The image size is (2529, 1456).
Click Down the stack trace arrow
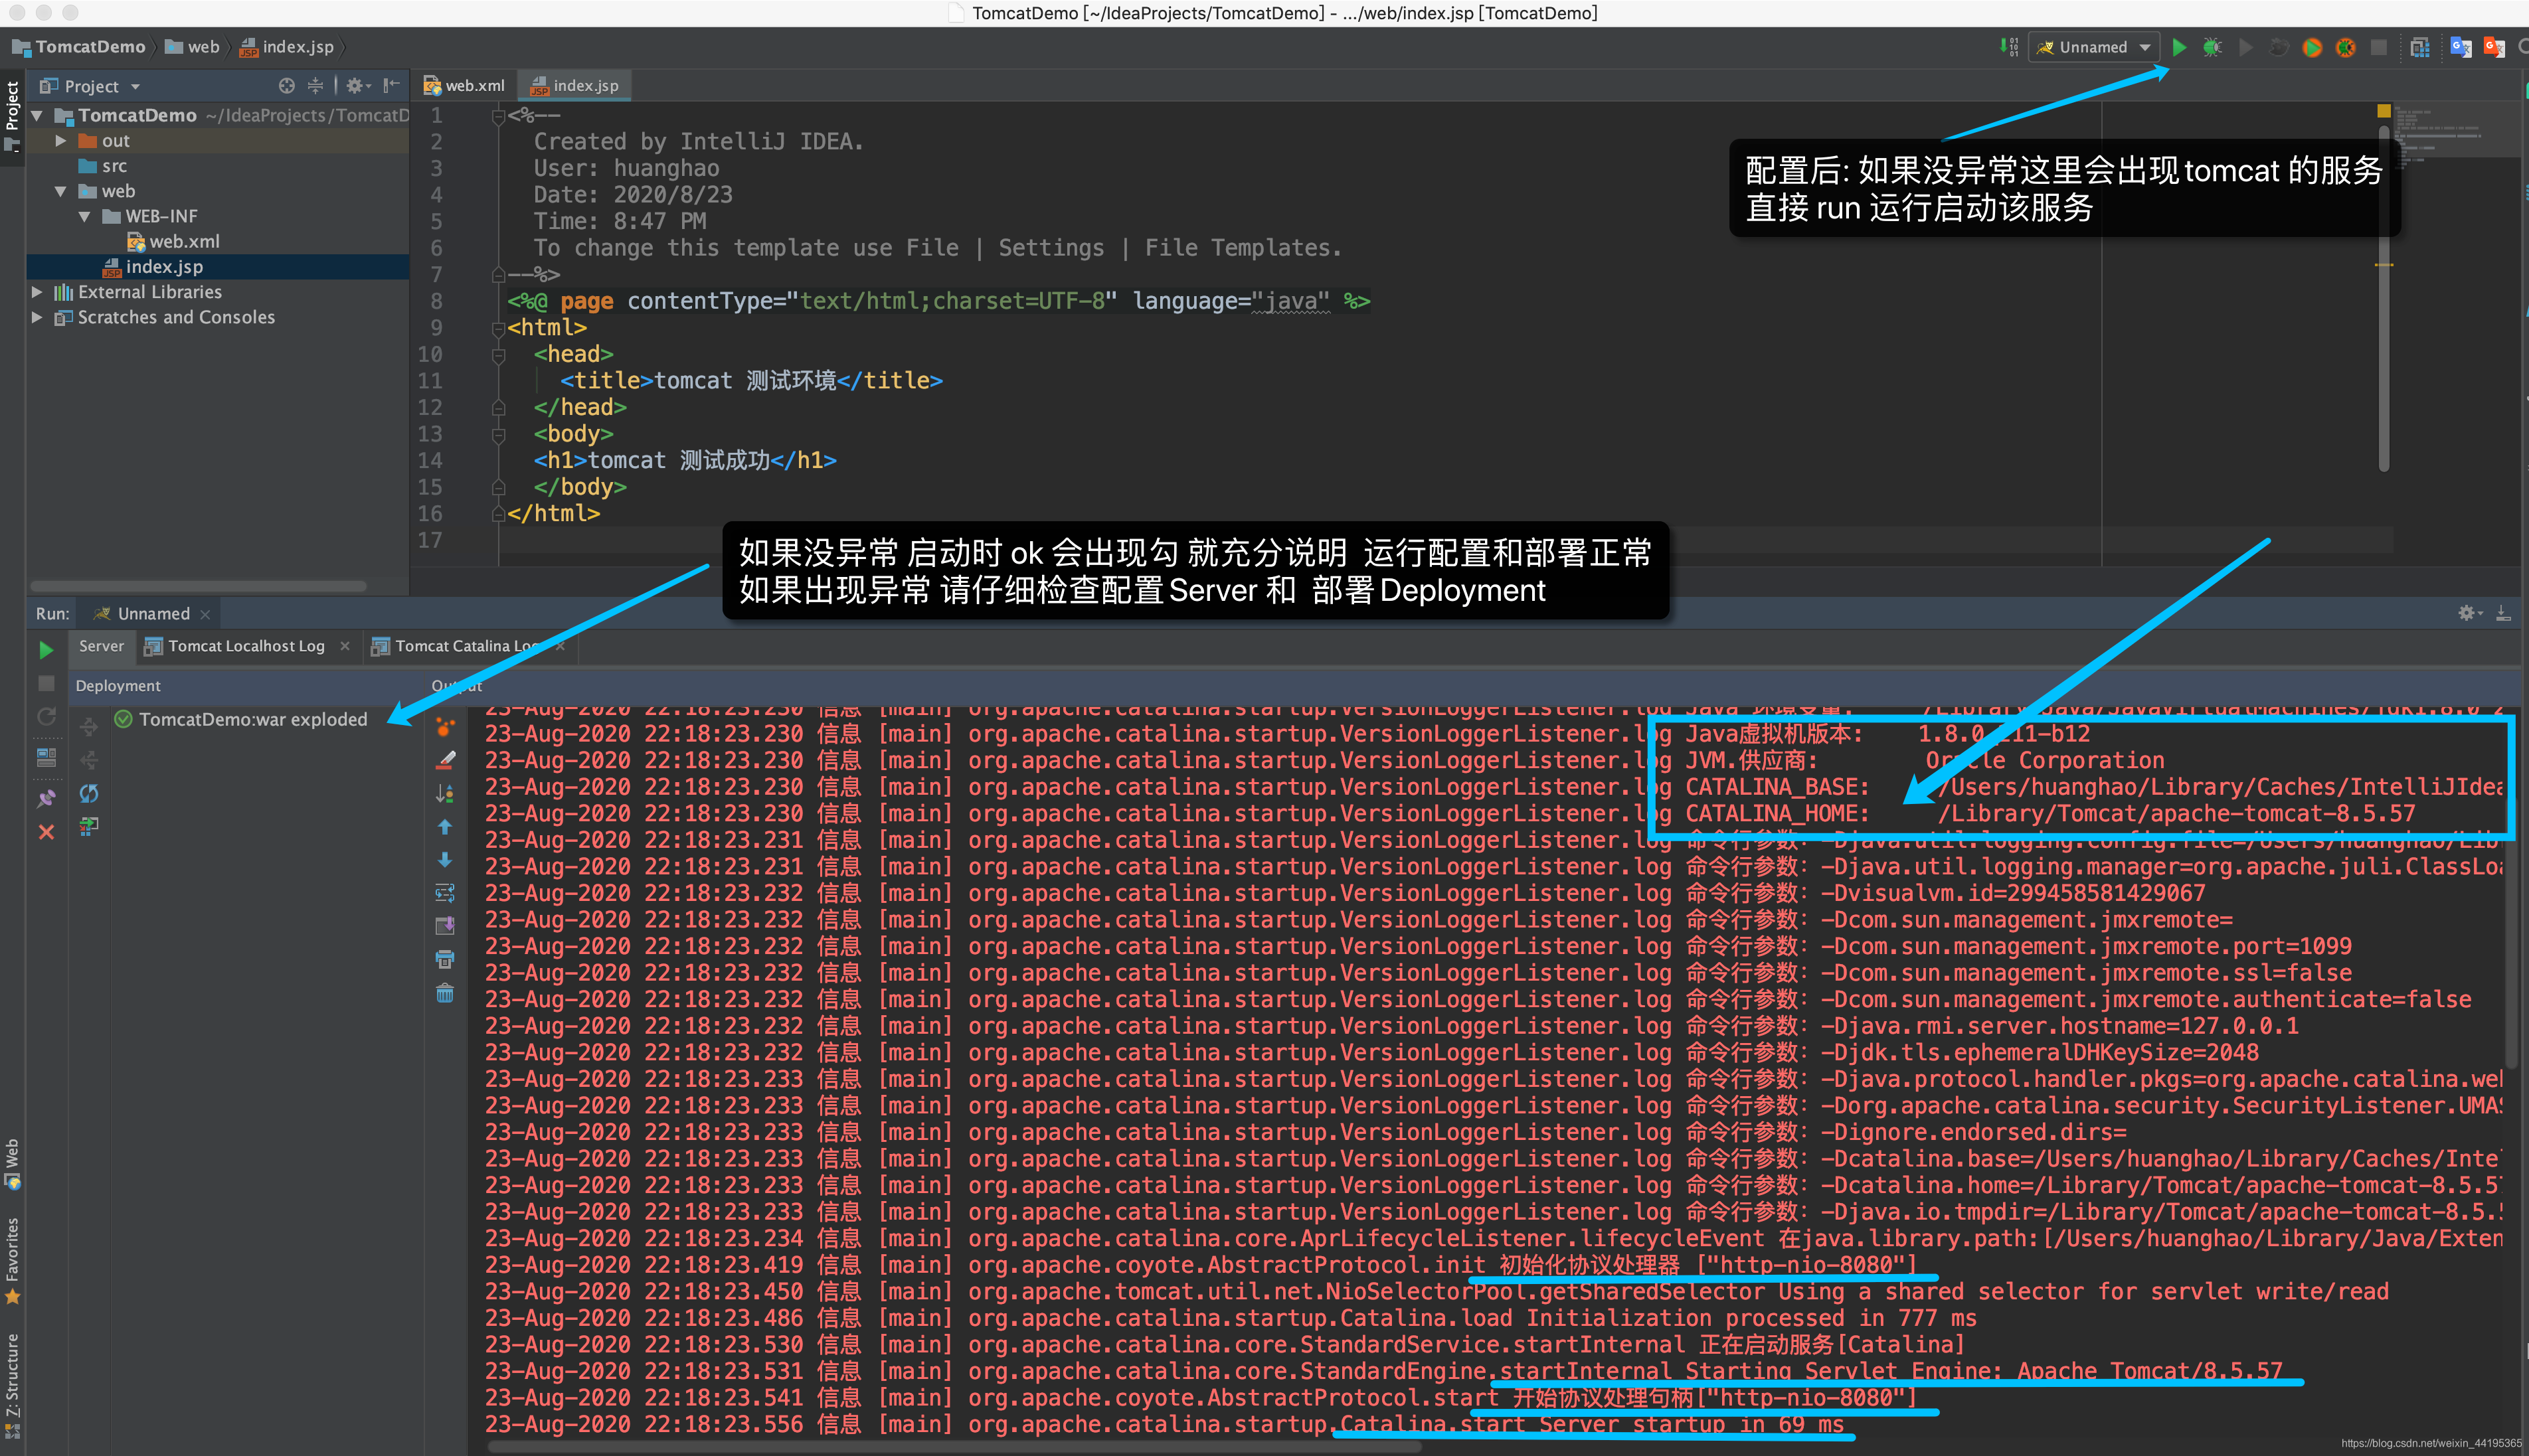445,860
